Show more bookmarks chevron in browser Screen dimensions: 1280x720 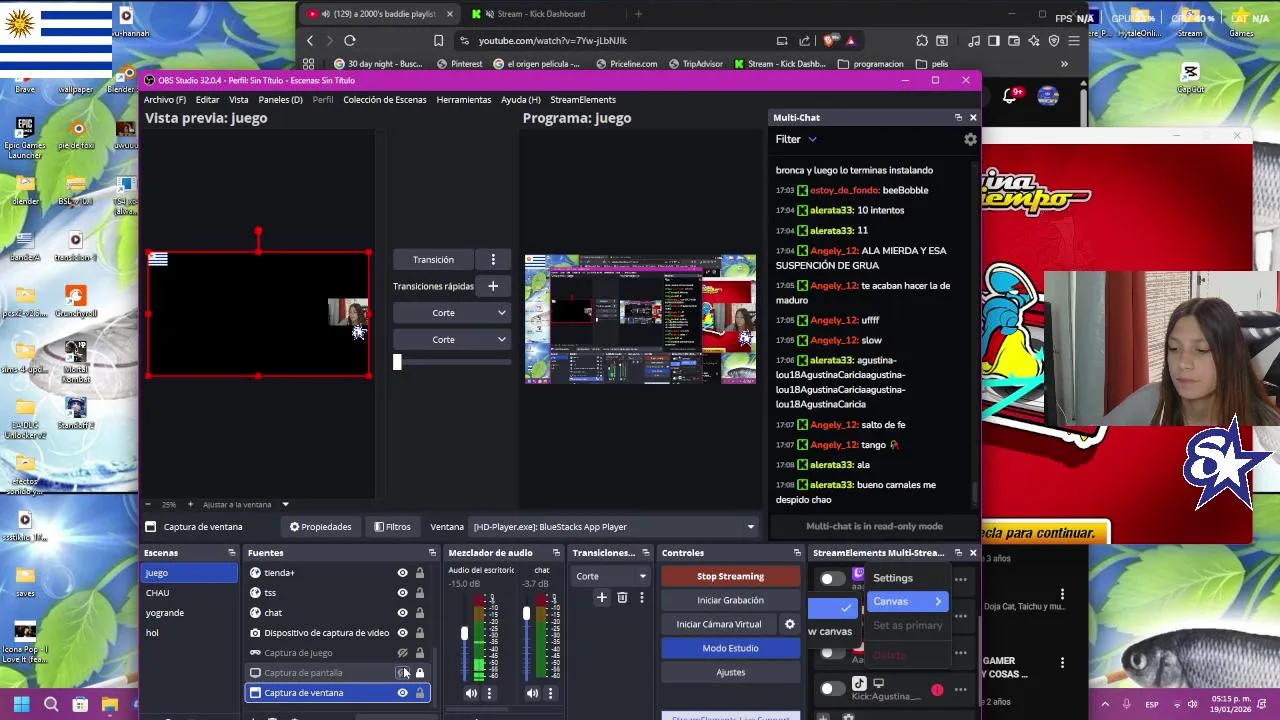pyautogui.click(x=1064, y=63)
